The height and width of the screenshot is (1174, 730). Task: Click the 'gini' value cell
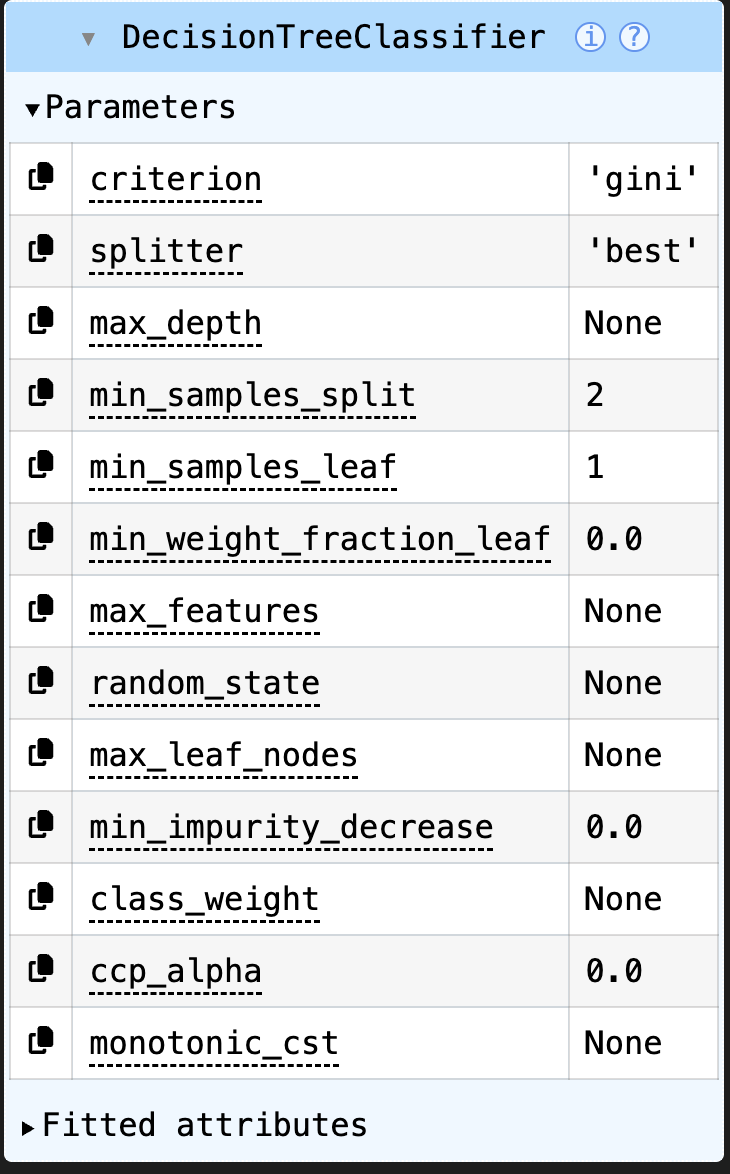643,179
